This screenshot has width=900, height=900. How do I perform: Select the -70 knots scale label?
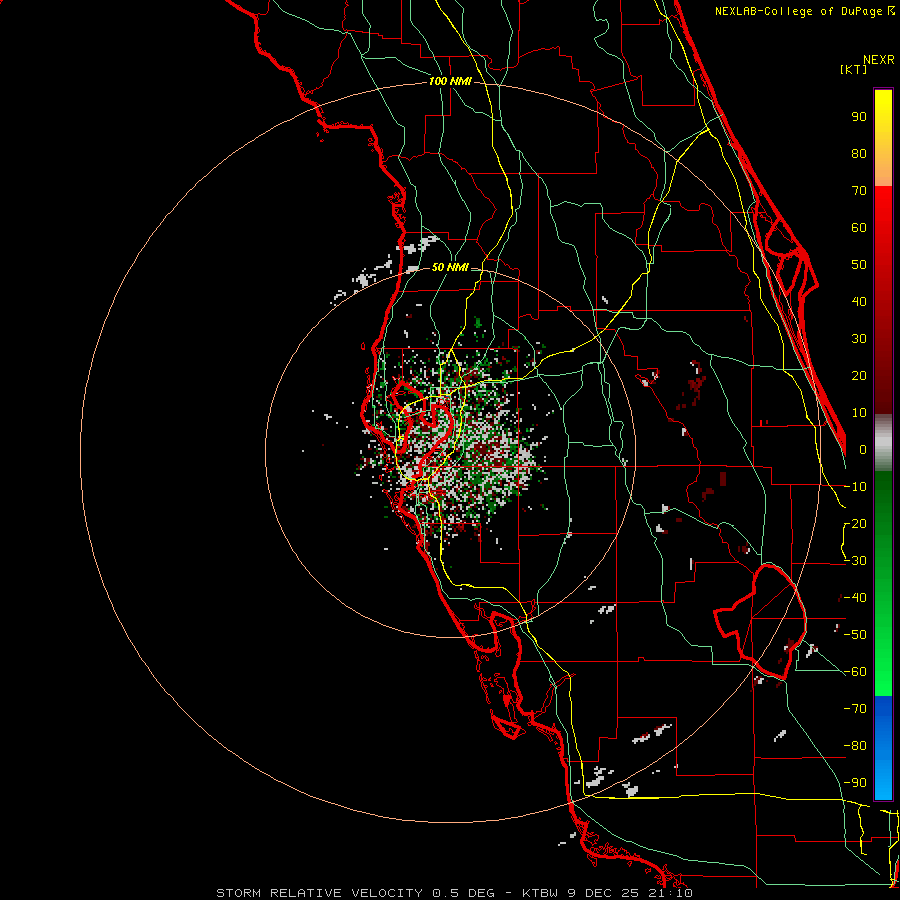tap(855, 709)
